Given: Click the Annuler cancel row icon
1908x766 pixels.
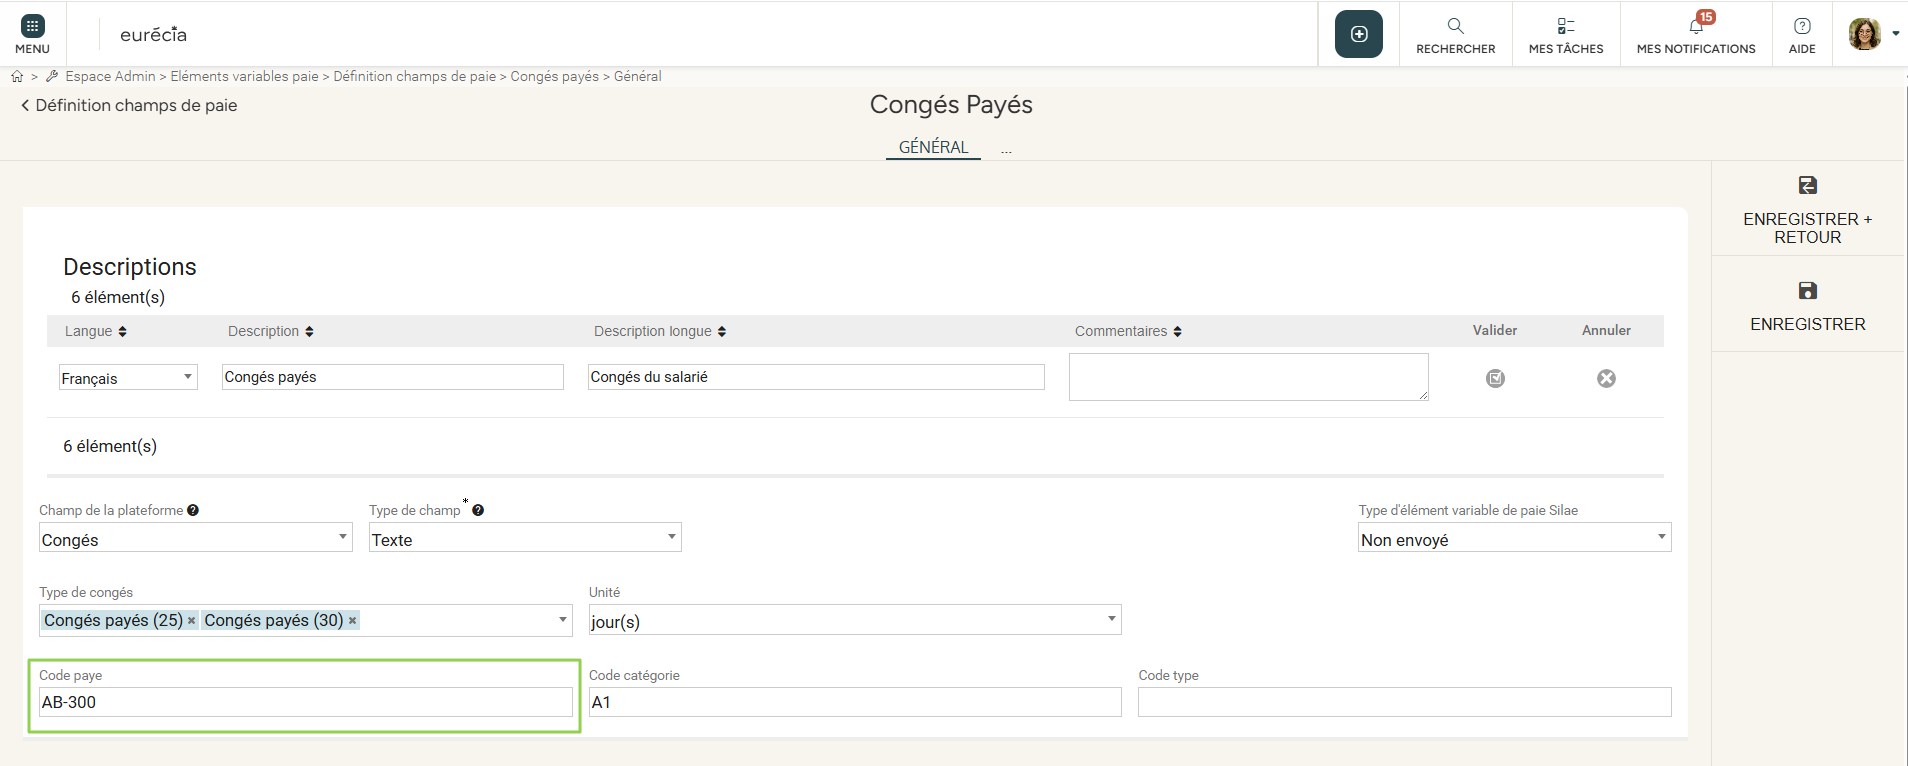Looking at the screenshot, I should pyautogui.click(x=1606, y=378).
